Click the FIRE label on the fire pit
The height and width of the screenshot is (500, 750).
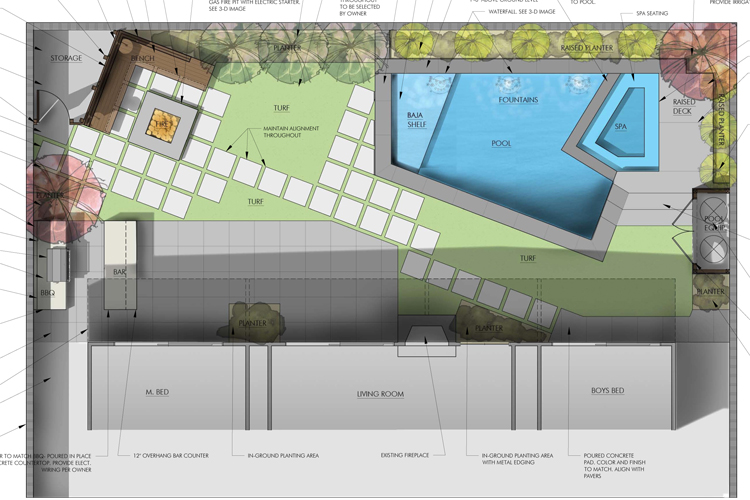tap(163, 123)
